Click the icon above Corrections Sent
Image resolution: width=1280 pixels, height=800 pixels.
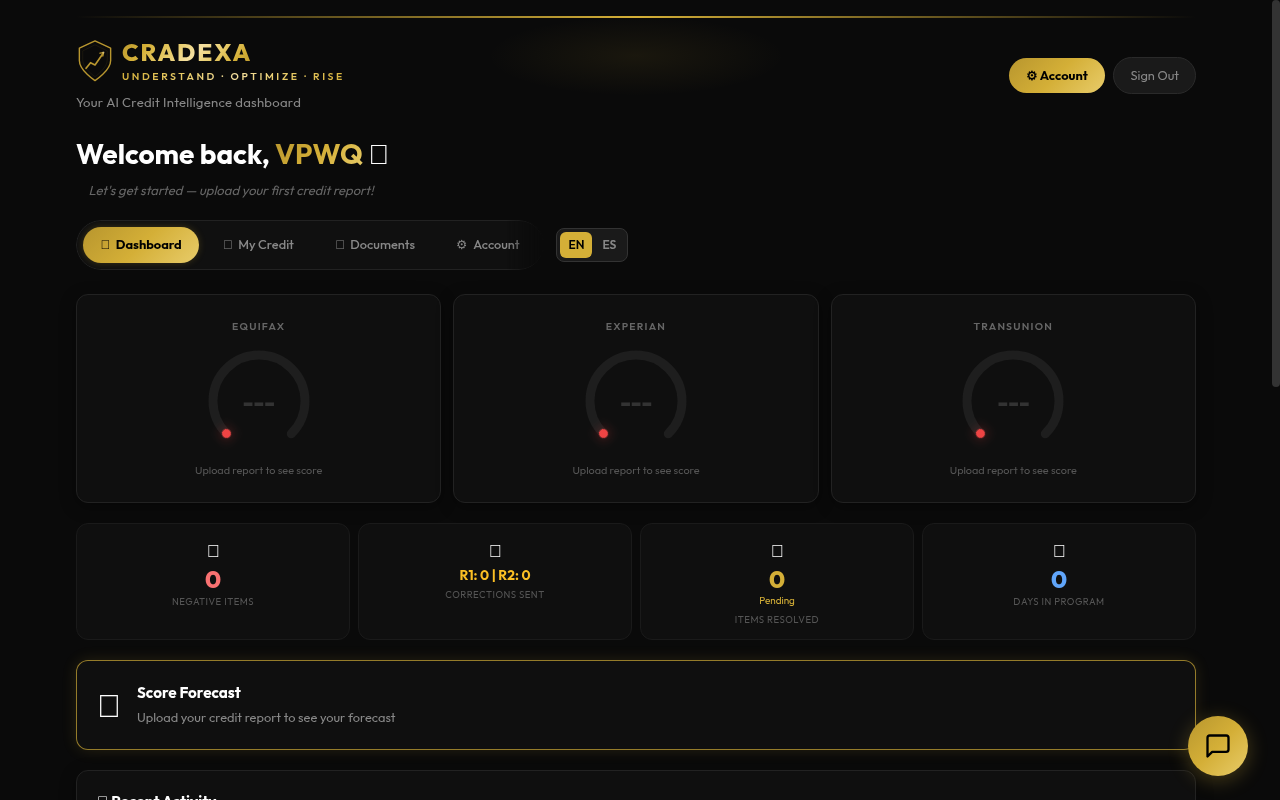pyautogui.click(x=495, y=551)
